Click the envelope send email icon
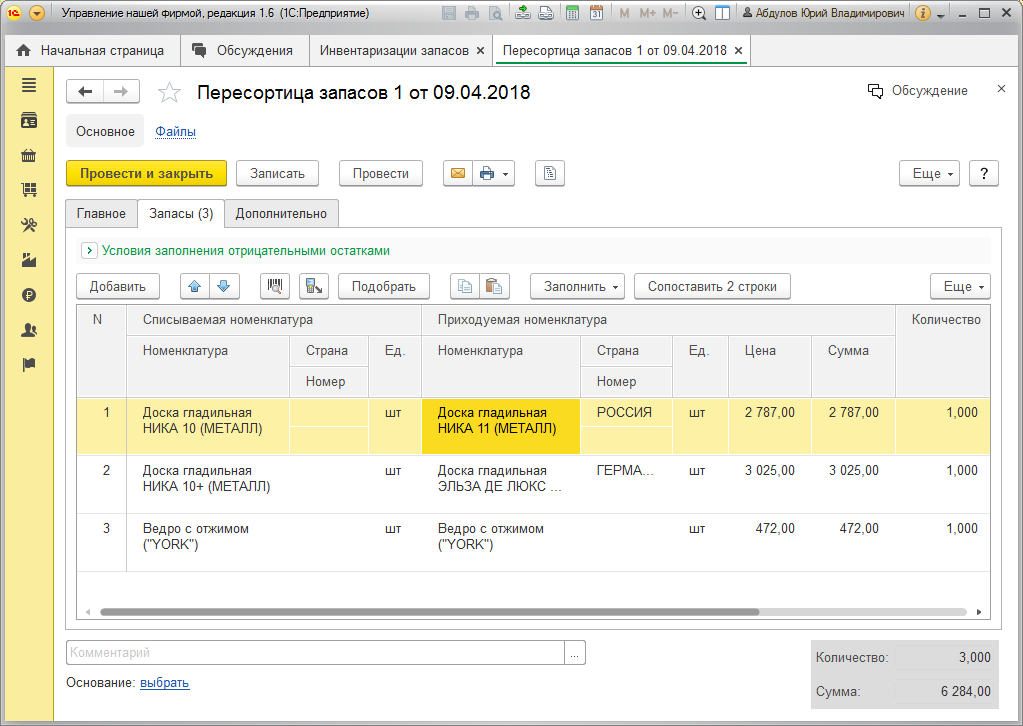The image size is (1023, 726). pos(458,173)
